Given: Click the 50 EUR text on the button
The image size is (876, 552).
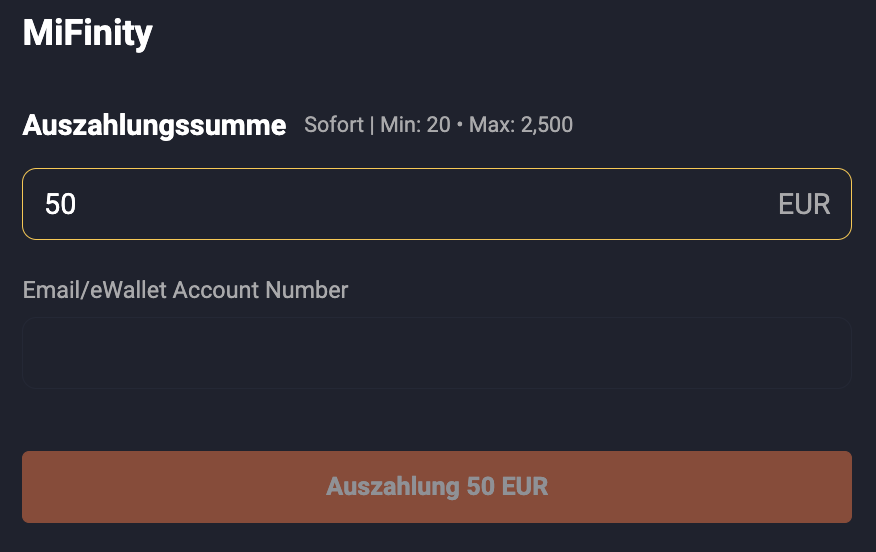Looking at the screenshot, I should [507, 487].
